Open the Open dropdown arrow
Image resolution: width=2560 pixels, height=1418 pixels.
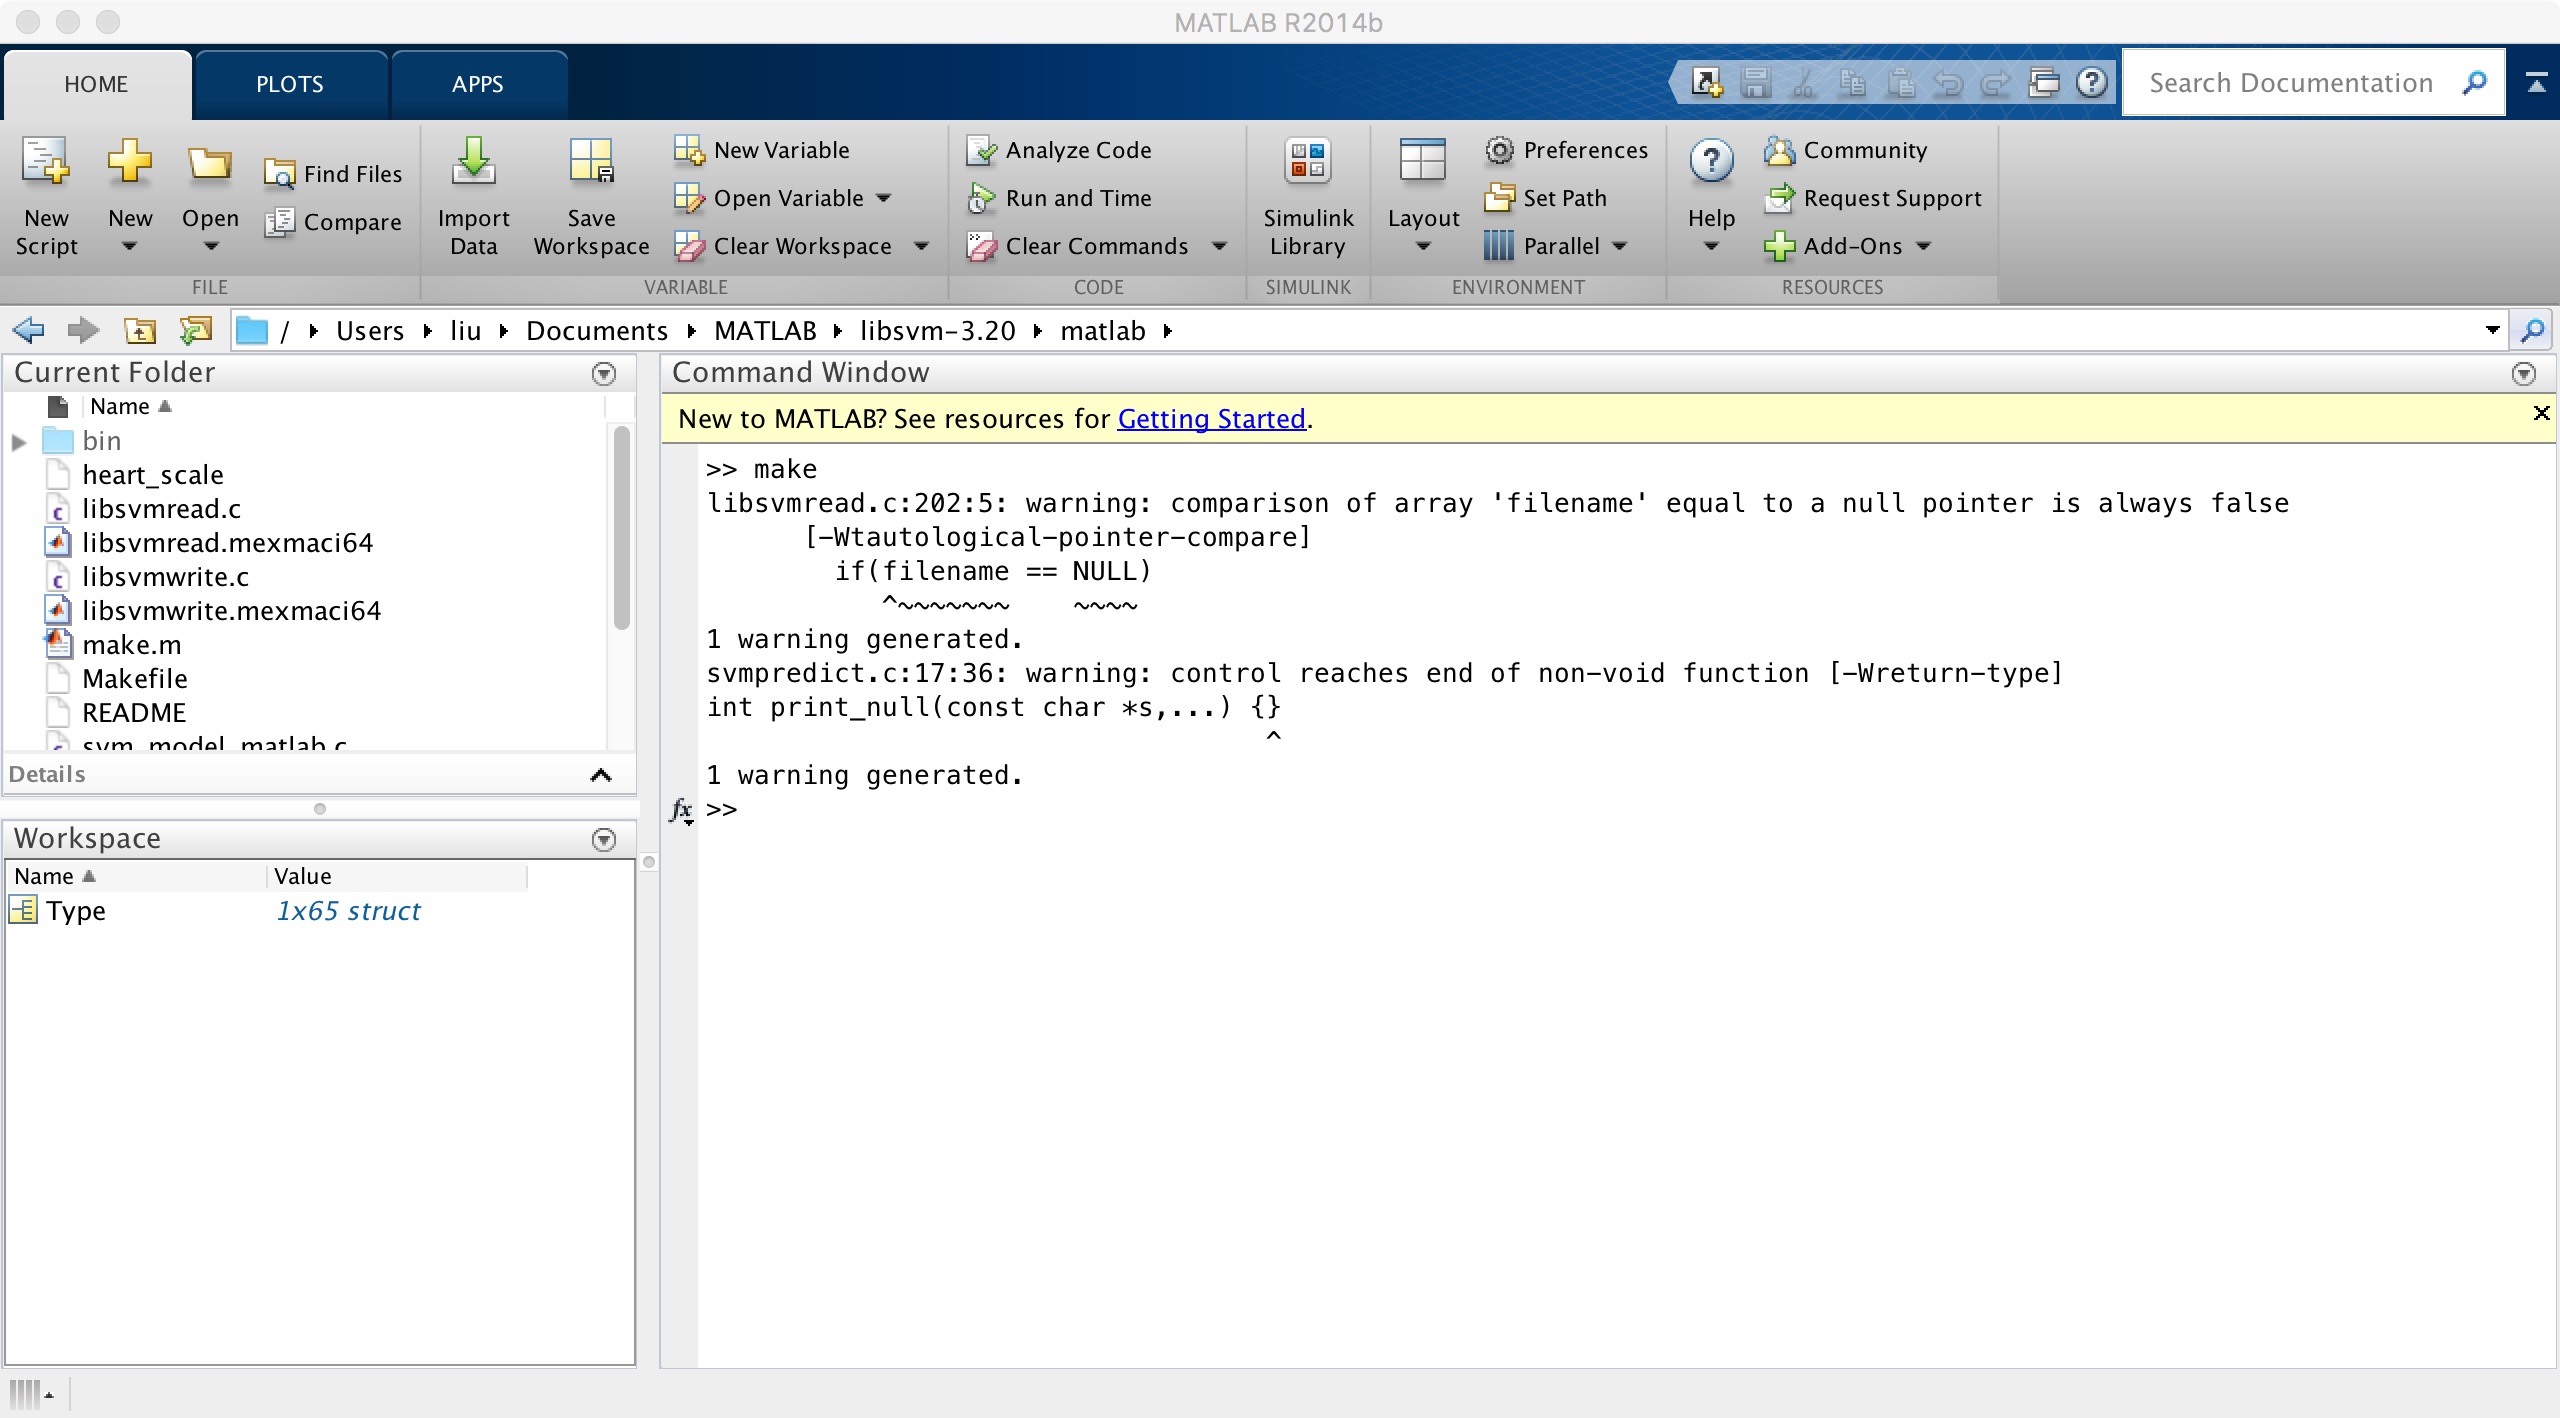pyautogui.click(x=210, y=246)
